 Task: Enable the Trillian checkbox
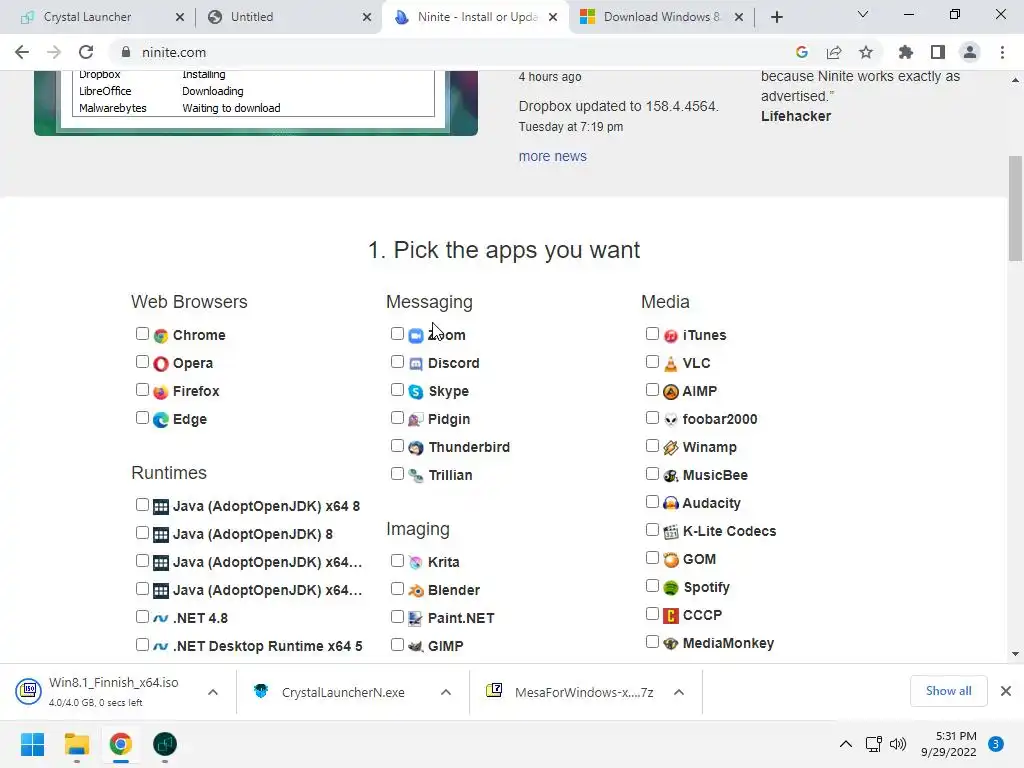[x=397, y=474]
